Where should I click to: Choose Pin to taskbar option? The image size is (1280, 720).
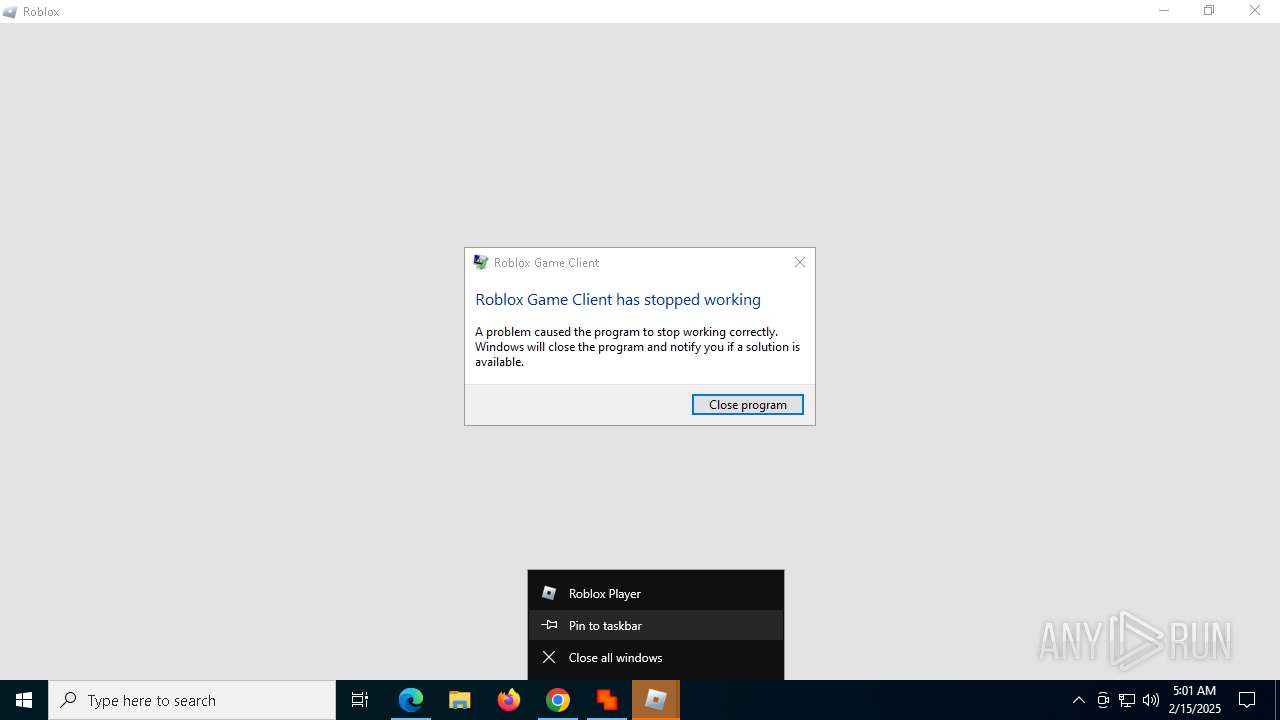click(656, 625)
